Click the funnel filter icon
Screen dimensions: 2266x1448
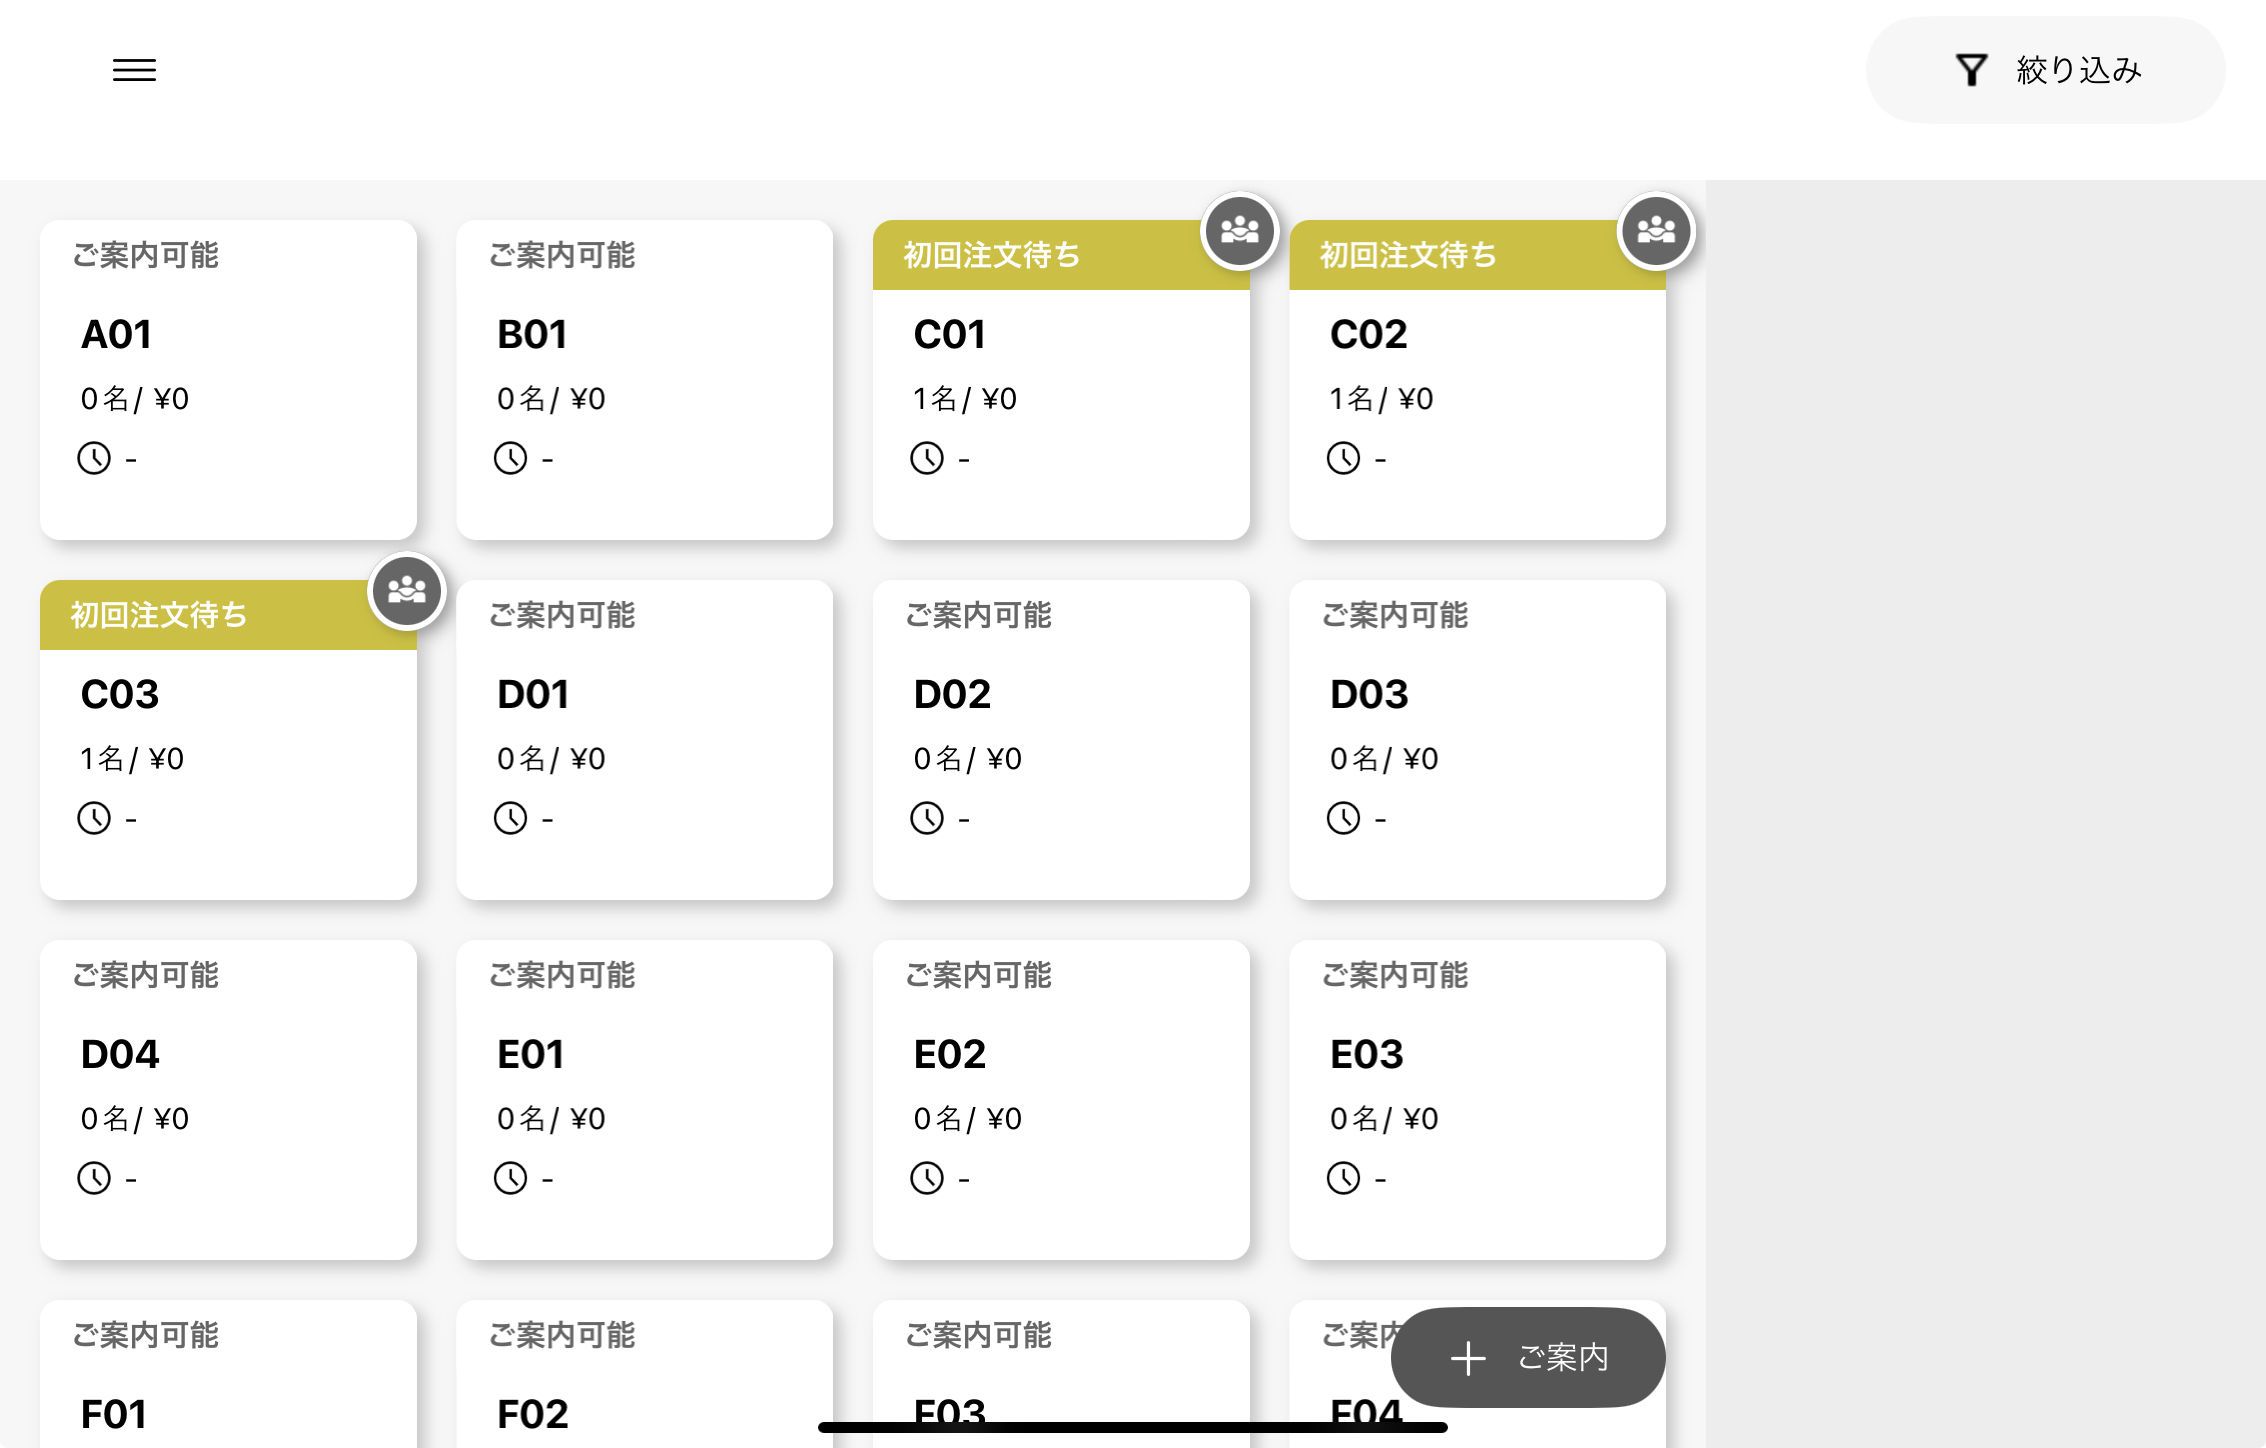[1970, 70]
